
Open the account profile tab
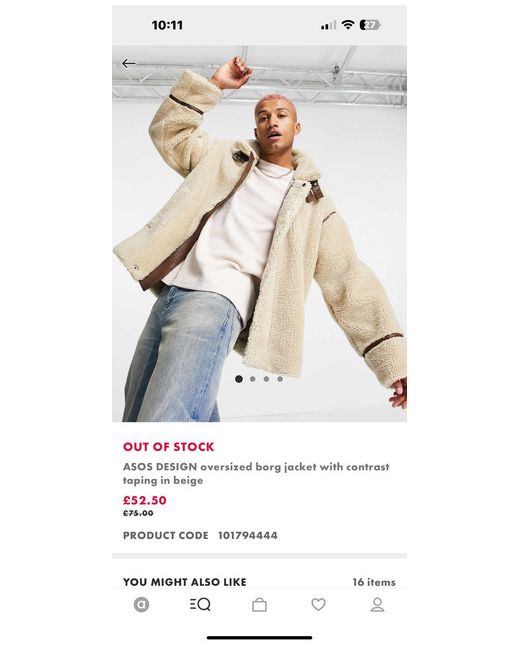pos(377,605)
